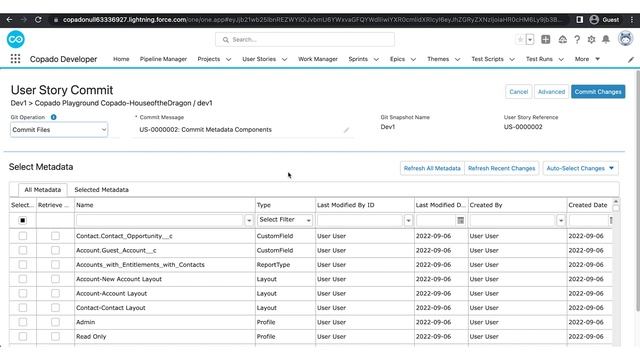Select the Contact.Contact_Opportunity__c row checkbox
The image size is (640, 360).
click(x=23, y=236)
